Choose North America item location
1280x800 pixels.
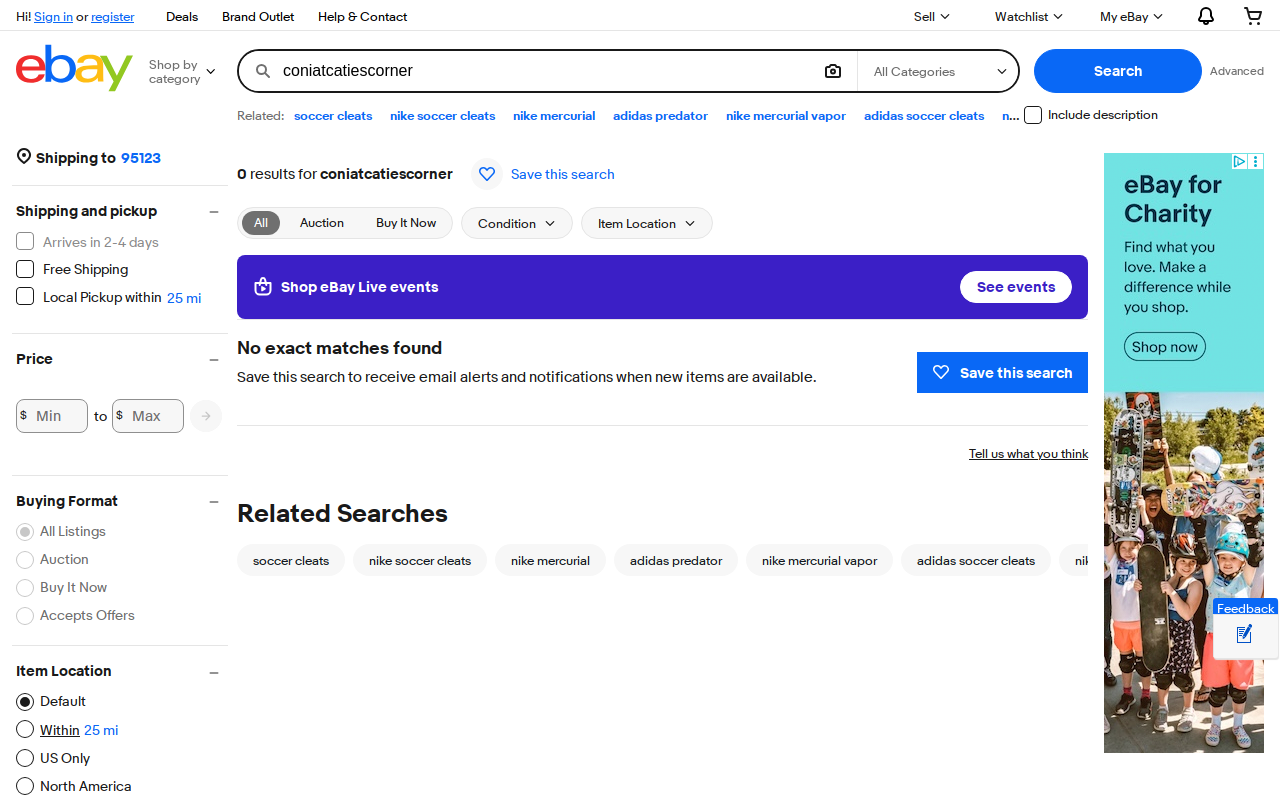tap(25, 786)
